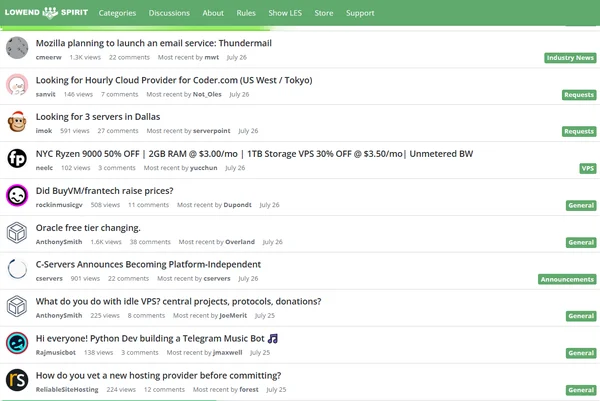Click the Announcements category tag
Screen dimensions: 600x401
click(567, 279)
